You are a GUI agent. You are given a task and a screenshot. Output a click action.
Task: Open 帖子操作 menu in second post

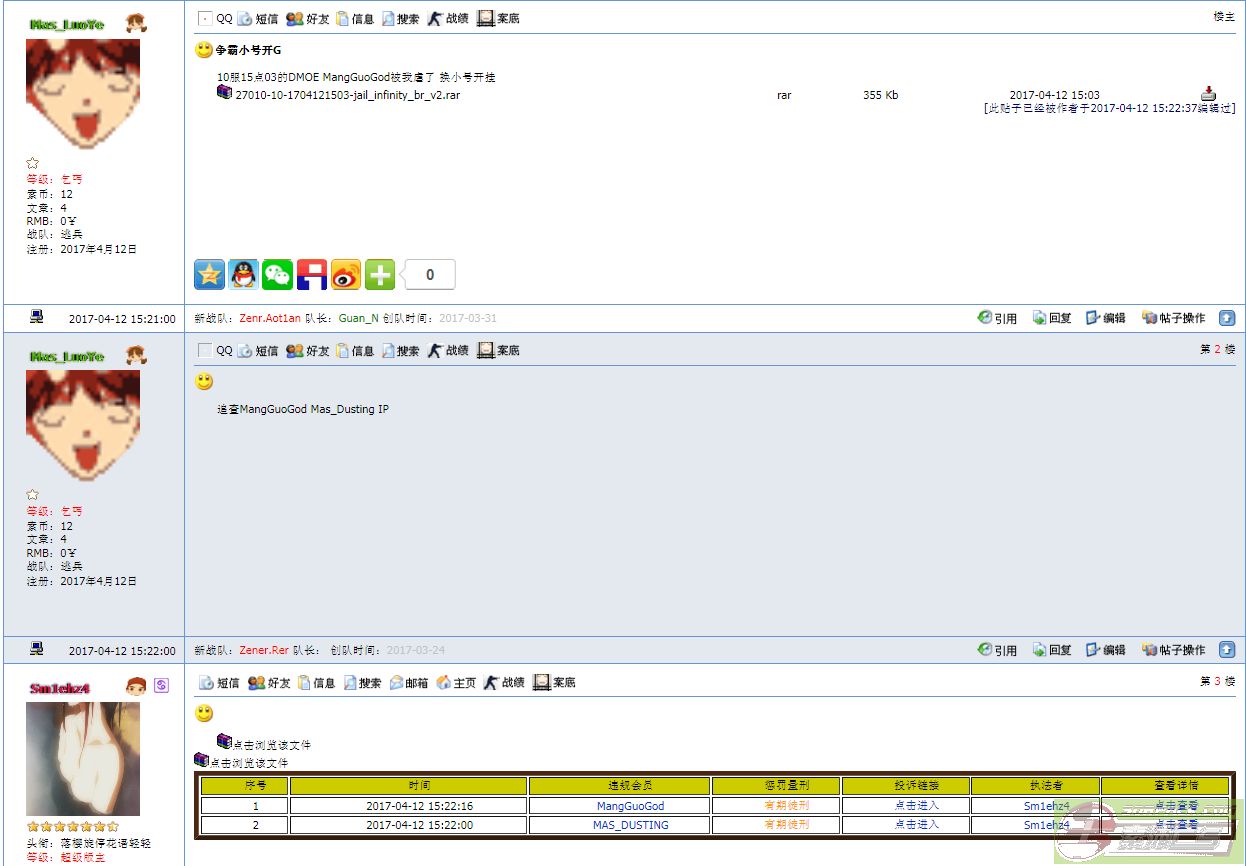pyautogui.click(x=1173, y=650)
